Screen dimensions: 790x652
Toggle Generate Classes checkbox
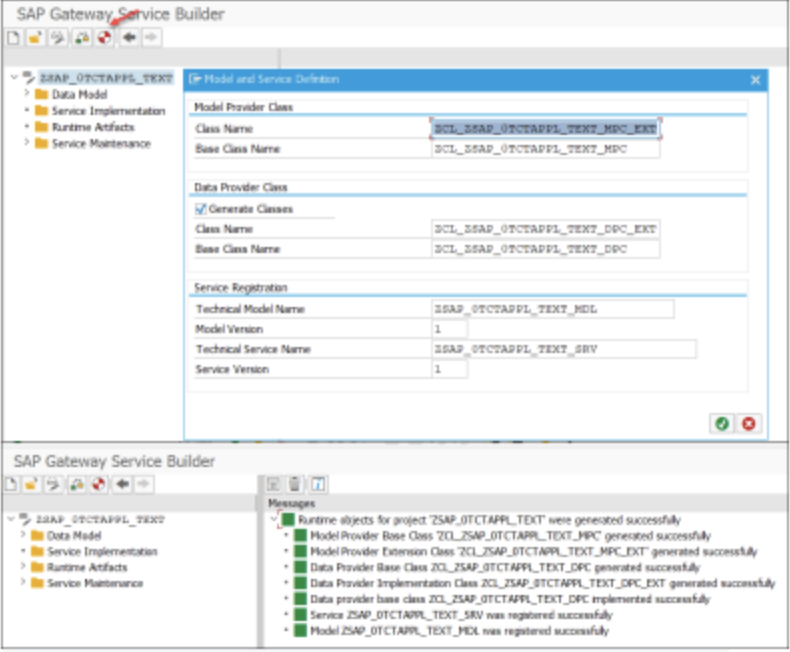(201, 209)
